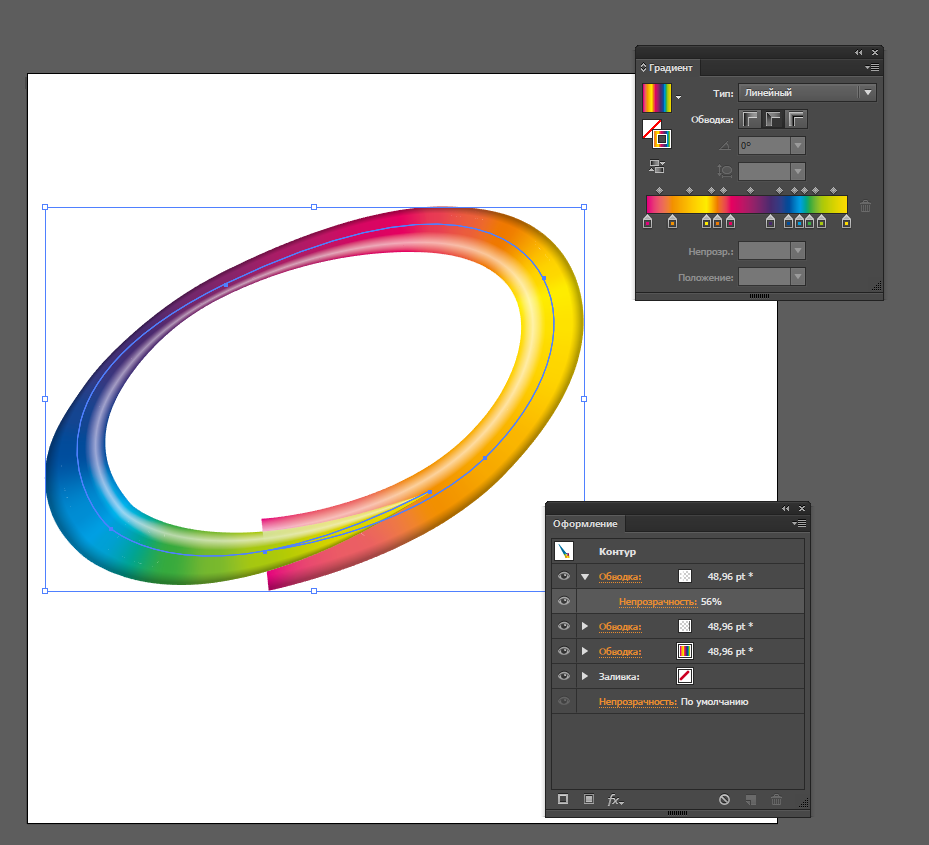The height and width of the screenshot is (845, 929).
Task: Open the Тип dropdown showing Линейный
Action: [x=807, y=92]
